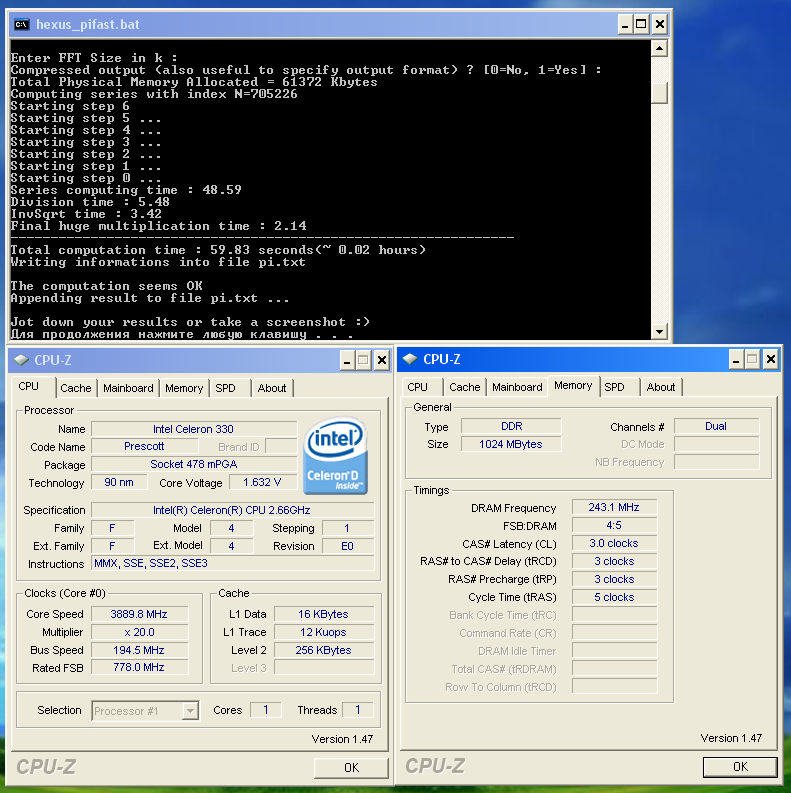Switch to Cache tab in left CPU-Z window

click(76, 388)
